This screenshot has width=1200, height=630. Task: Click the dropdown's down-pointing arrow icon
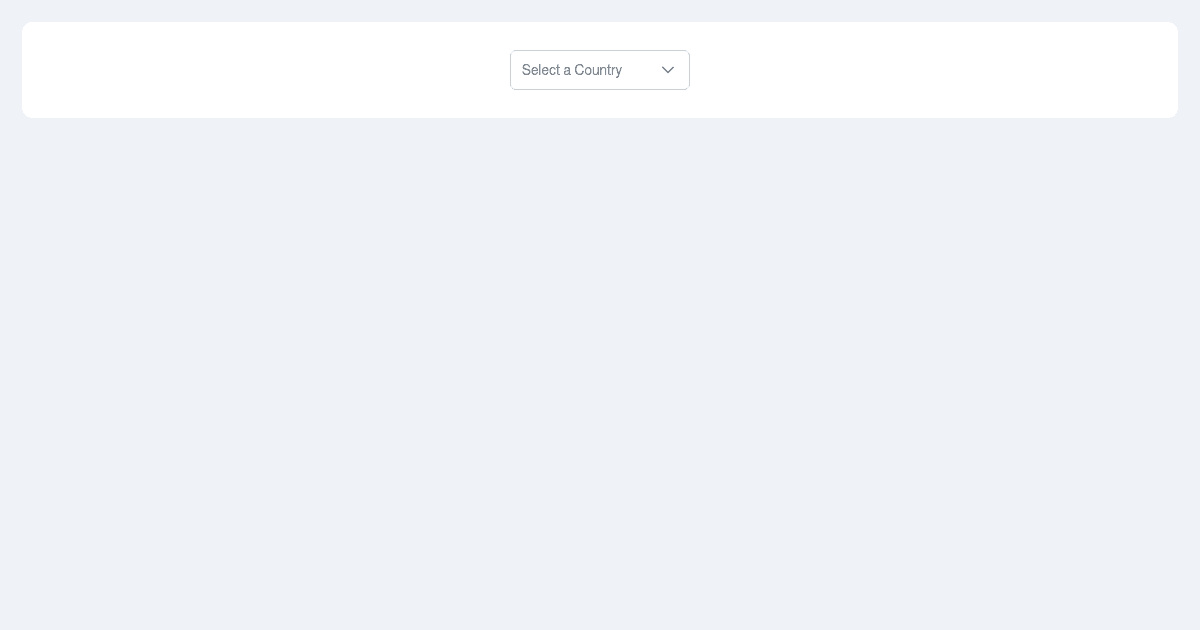668,70
